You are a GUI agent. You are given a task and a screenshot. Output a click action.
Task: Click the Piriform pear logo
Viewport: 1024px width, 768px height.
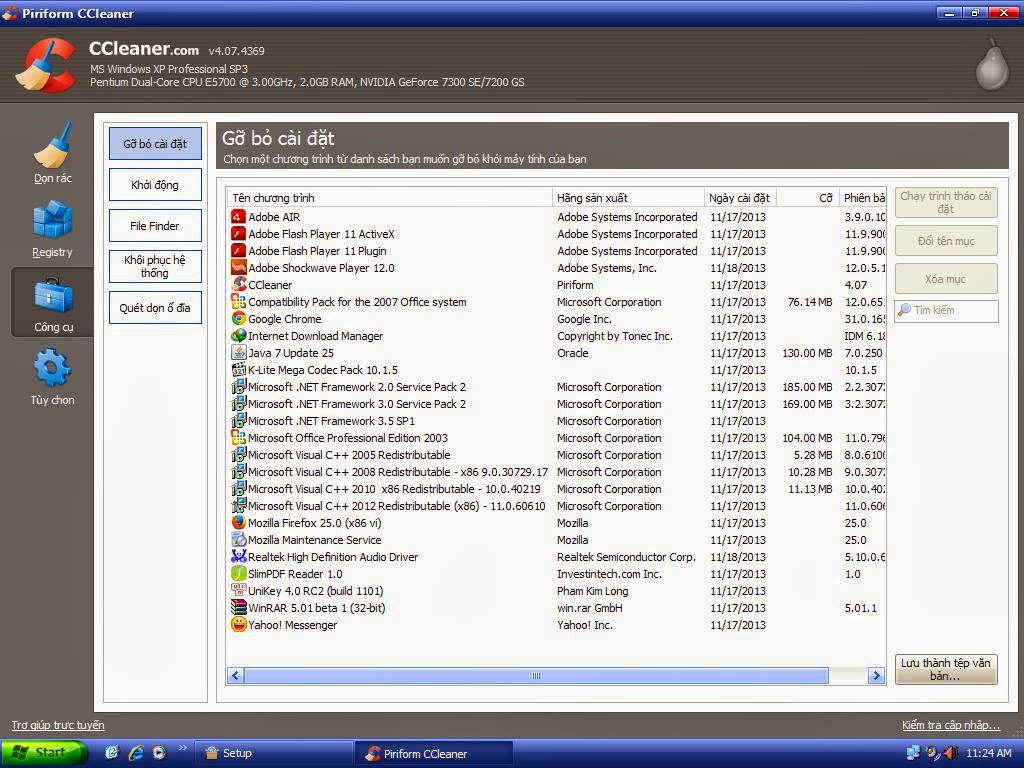pos(991,64)
